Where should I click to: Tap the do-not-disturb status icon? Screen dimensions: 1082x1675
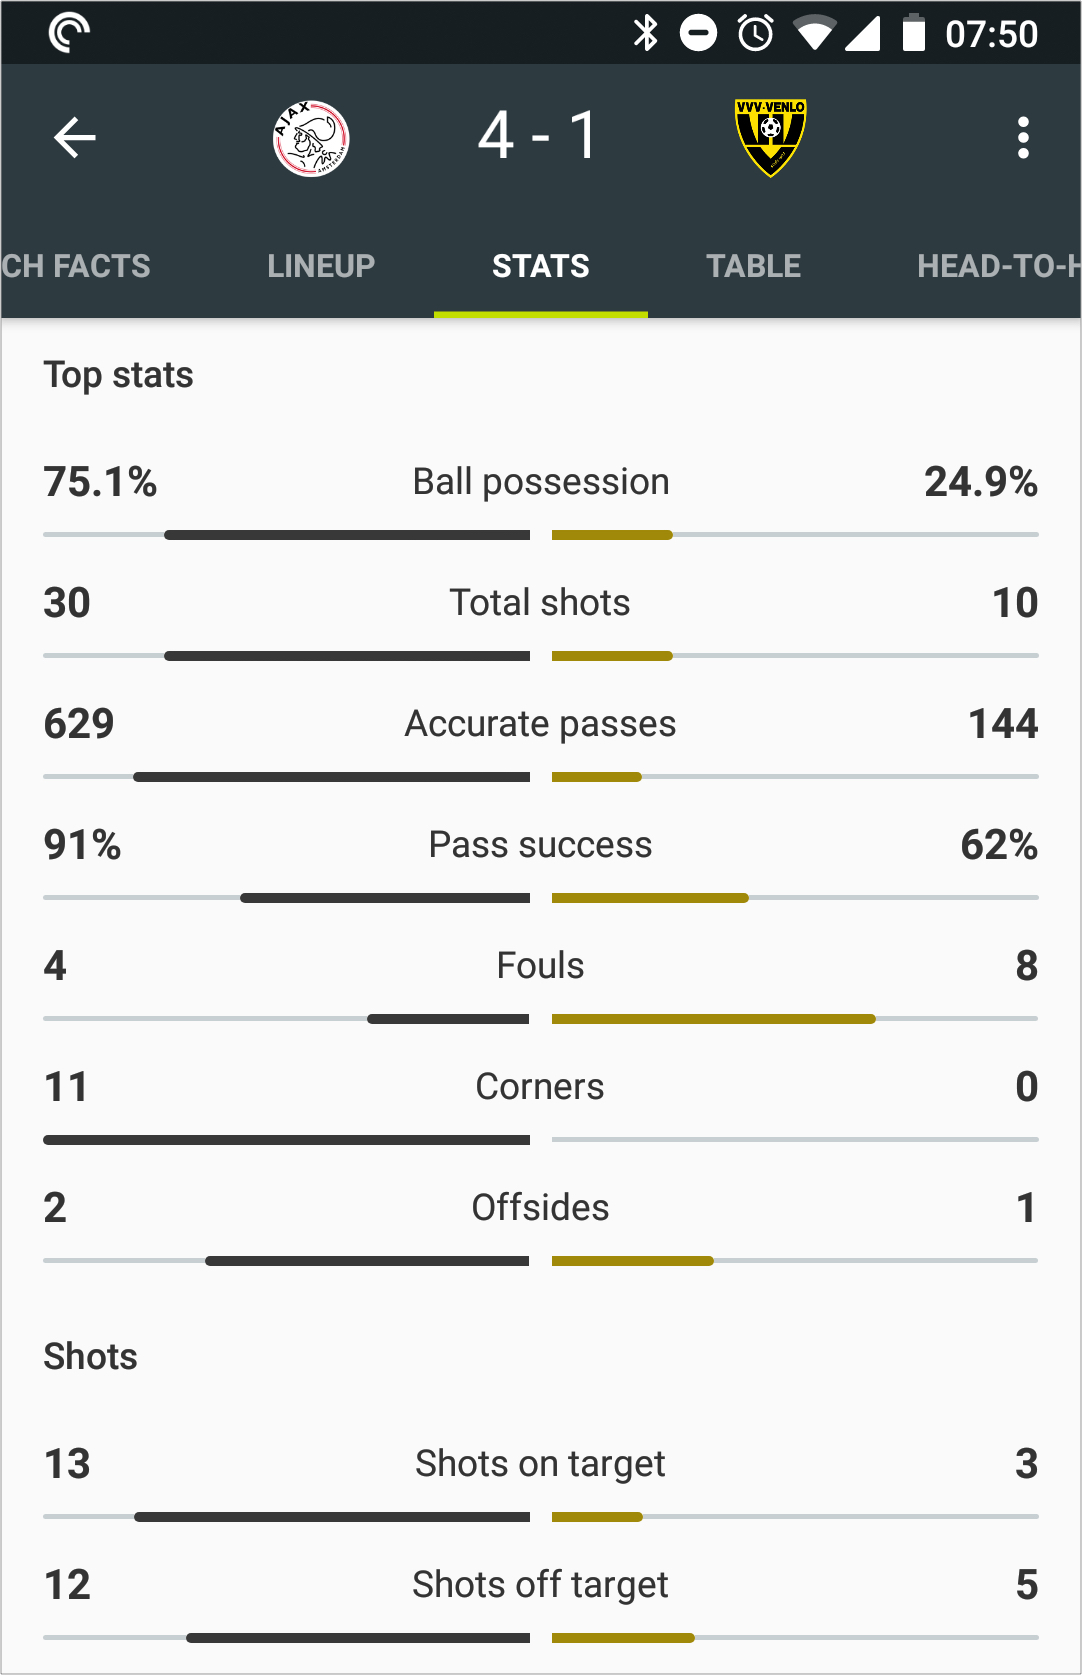pos(699,33)
